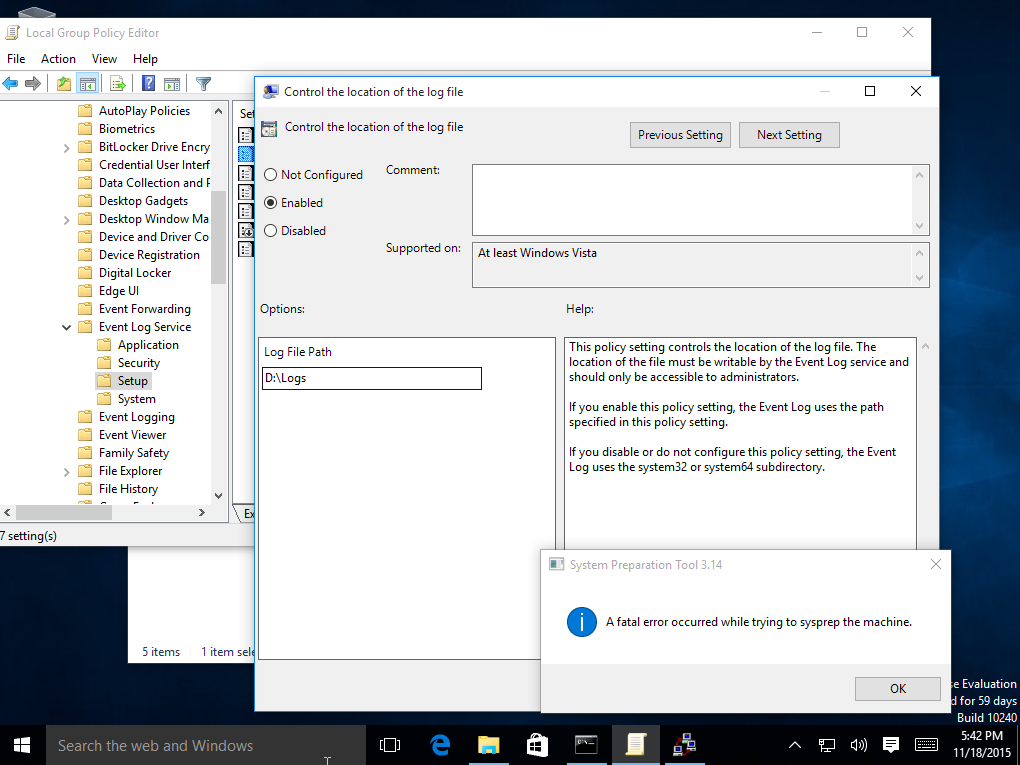Close the System Preparation Tool dialog
Image resolution: width=1020 pixels, height=765 pixels.
click(x=935, y=564)
